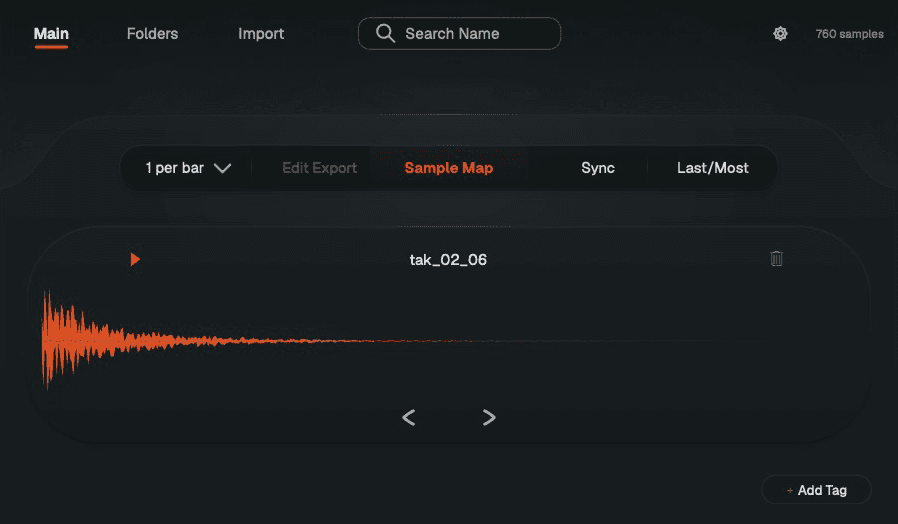Toggle the Sync option
Image resolution: width=898 pixels, height=524 pixels.
[x=598, y=168]
